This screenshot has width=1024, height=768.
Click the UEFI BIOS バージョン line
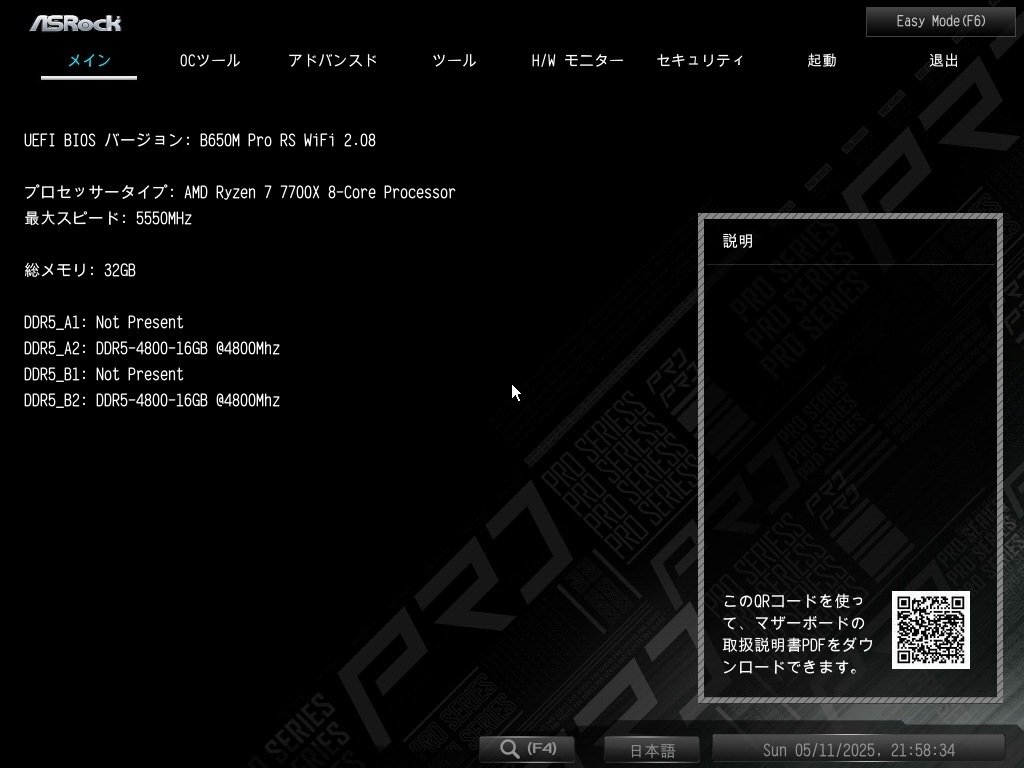(x=200, y=140)
